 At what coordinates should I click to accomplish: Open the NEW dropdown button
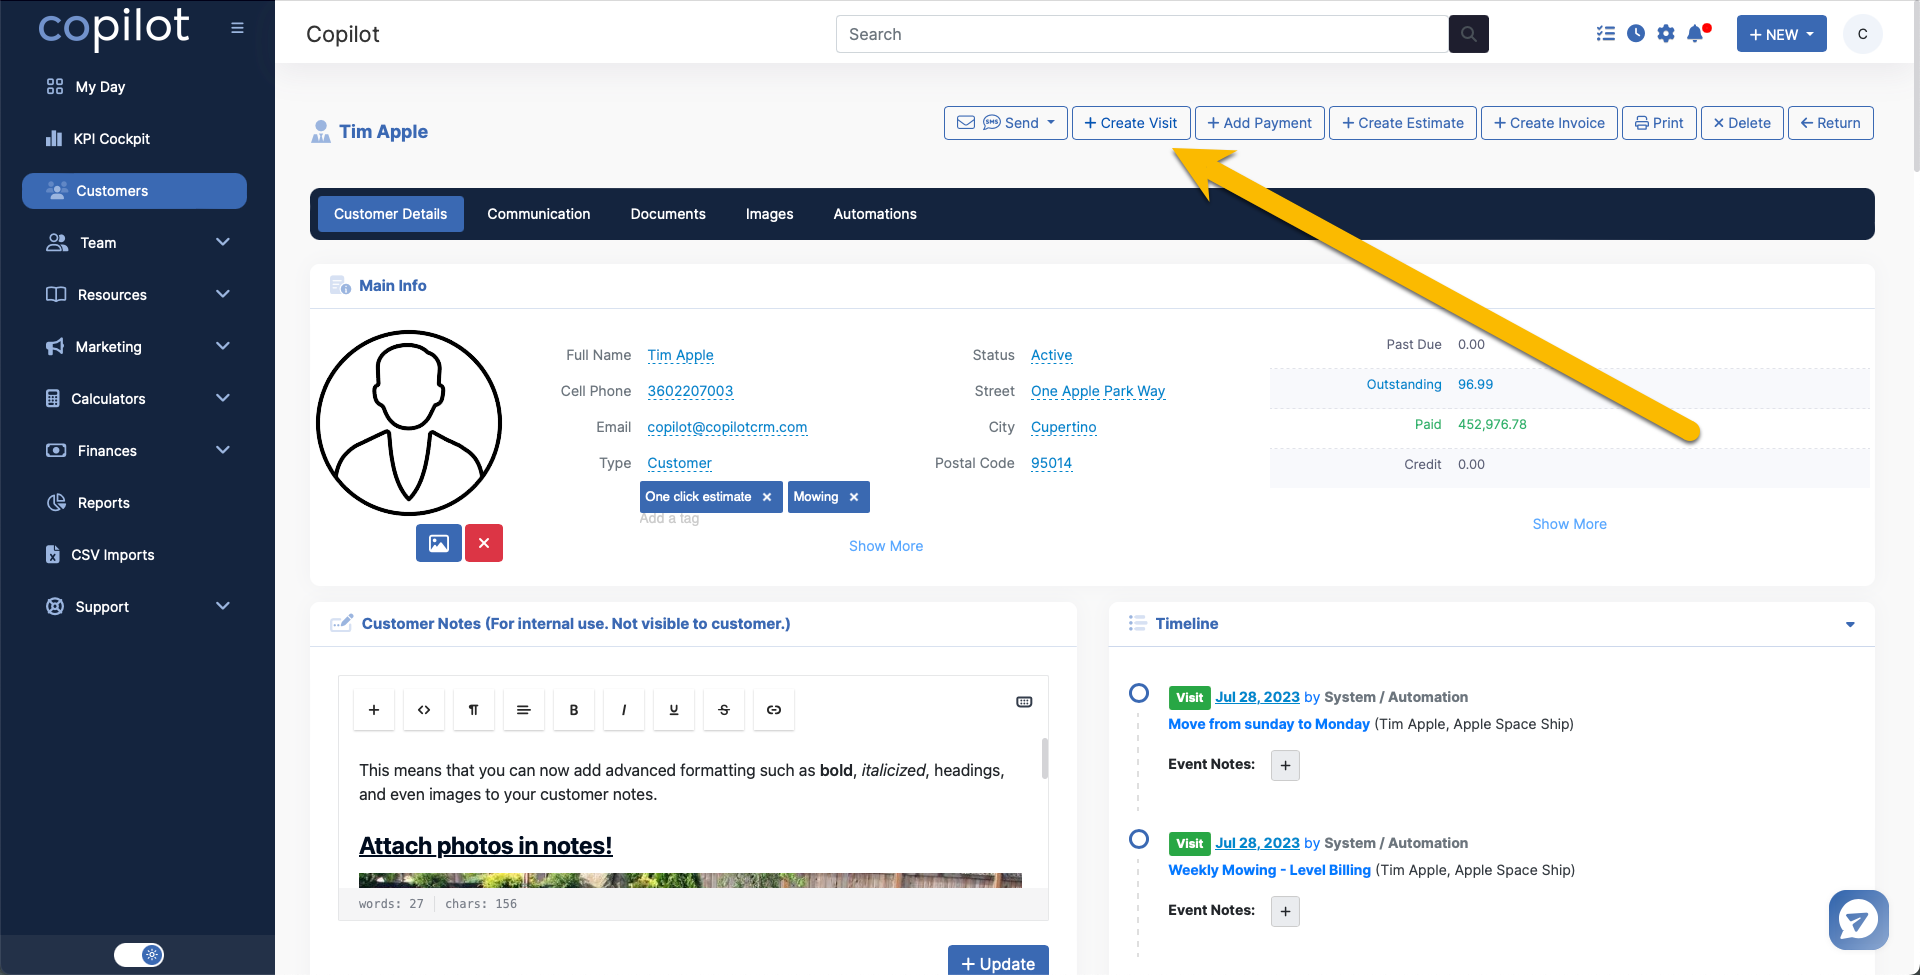click(x=1782, y=34)
